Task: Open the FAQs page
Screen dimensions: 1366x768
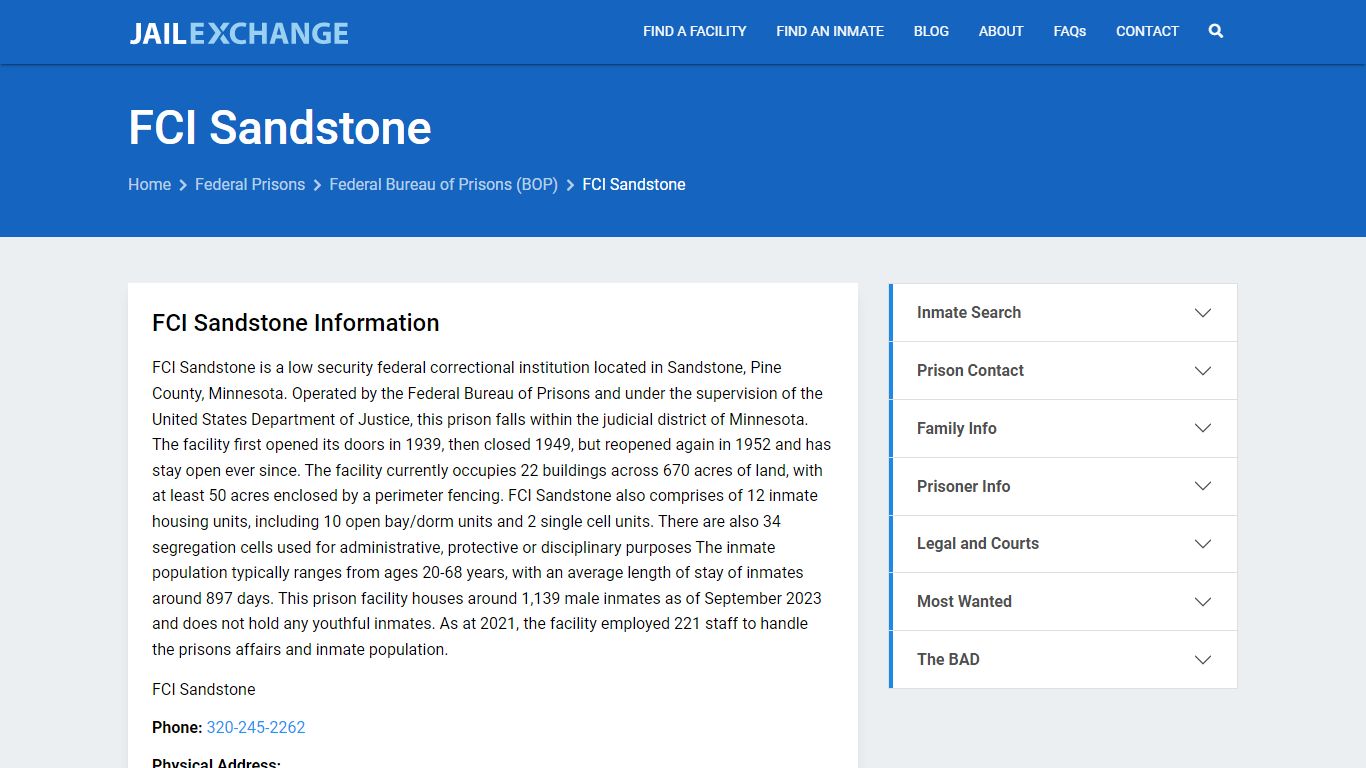Action: coord(1070,31)
